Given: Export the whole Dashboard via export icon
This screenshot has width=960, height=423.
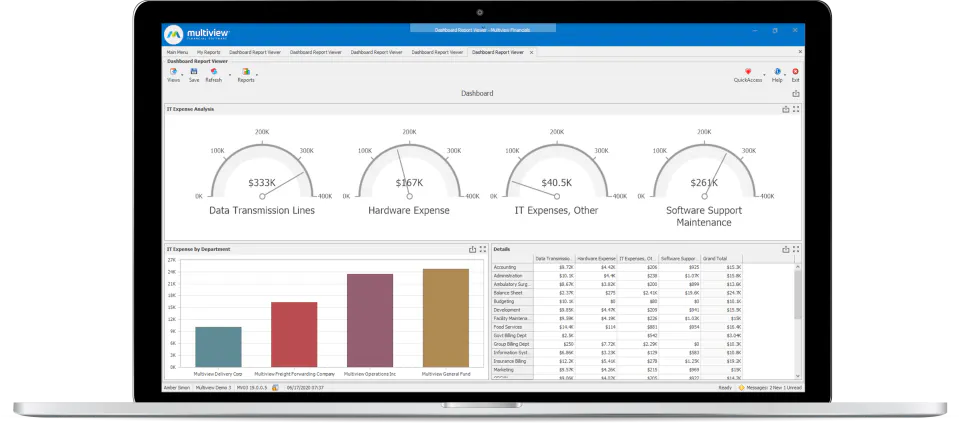Looking at the screenshot, I should (x=796, y=94).
